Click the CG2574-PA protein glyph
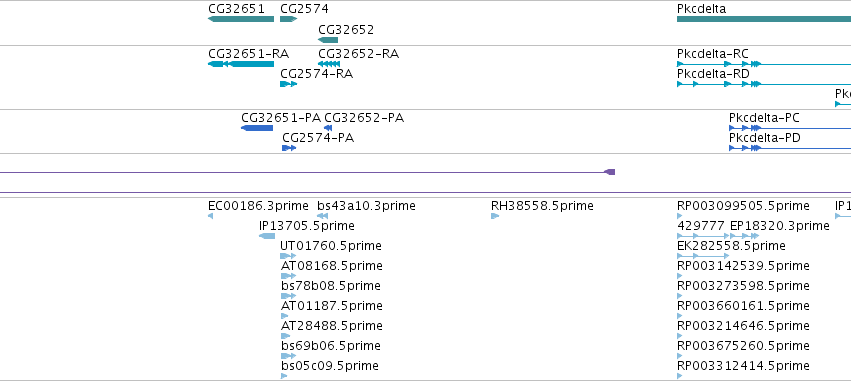 click(x=289, y=148)
